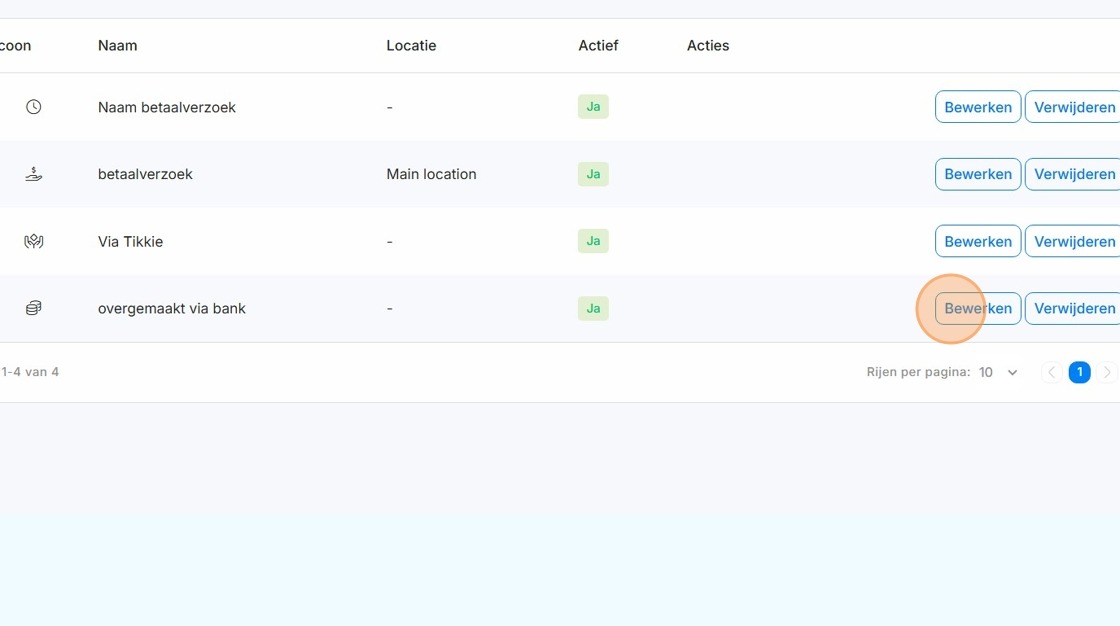Click the '1-4 van 4' row count text
This screenshot has width=1120, height=626.
[30, 372]
